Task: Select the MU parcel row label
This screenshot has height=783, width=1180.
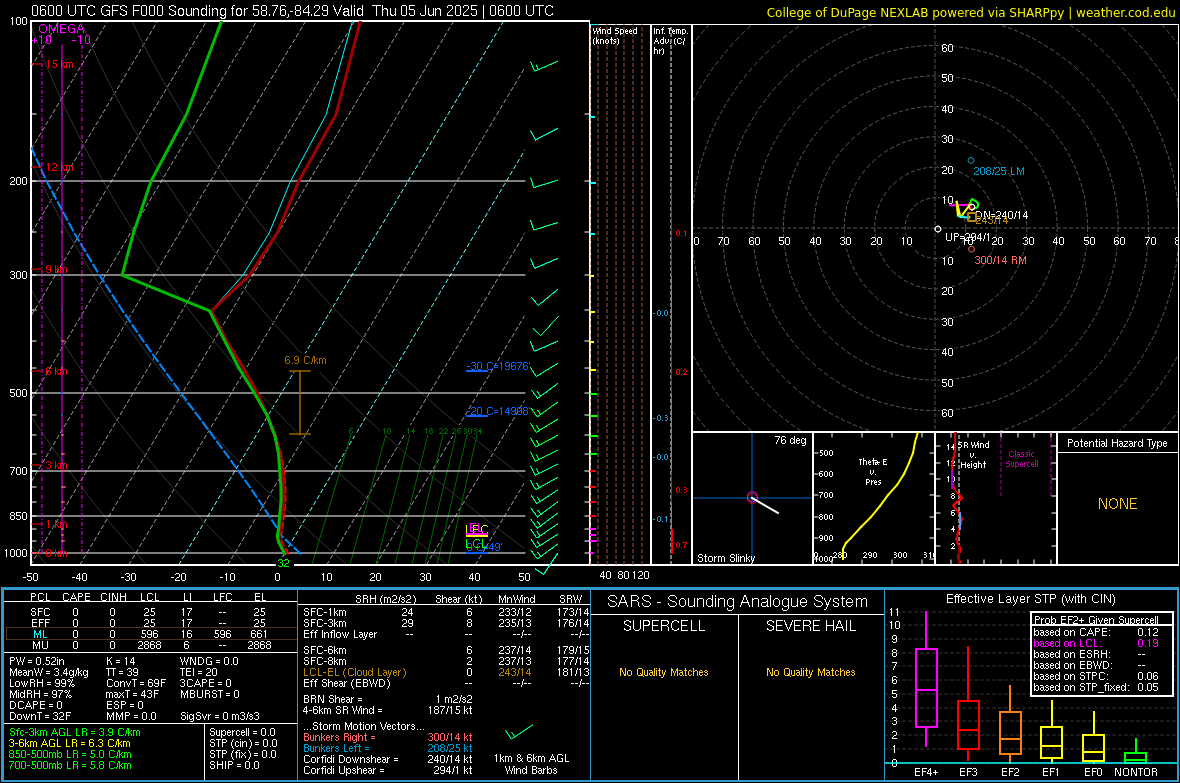Action: click(x=40, y=645)
